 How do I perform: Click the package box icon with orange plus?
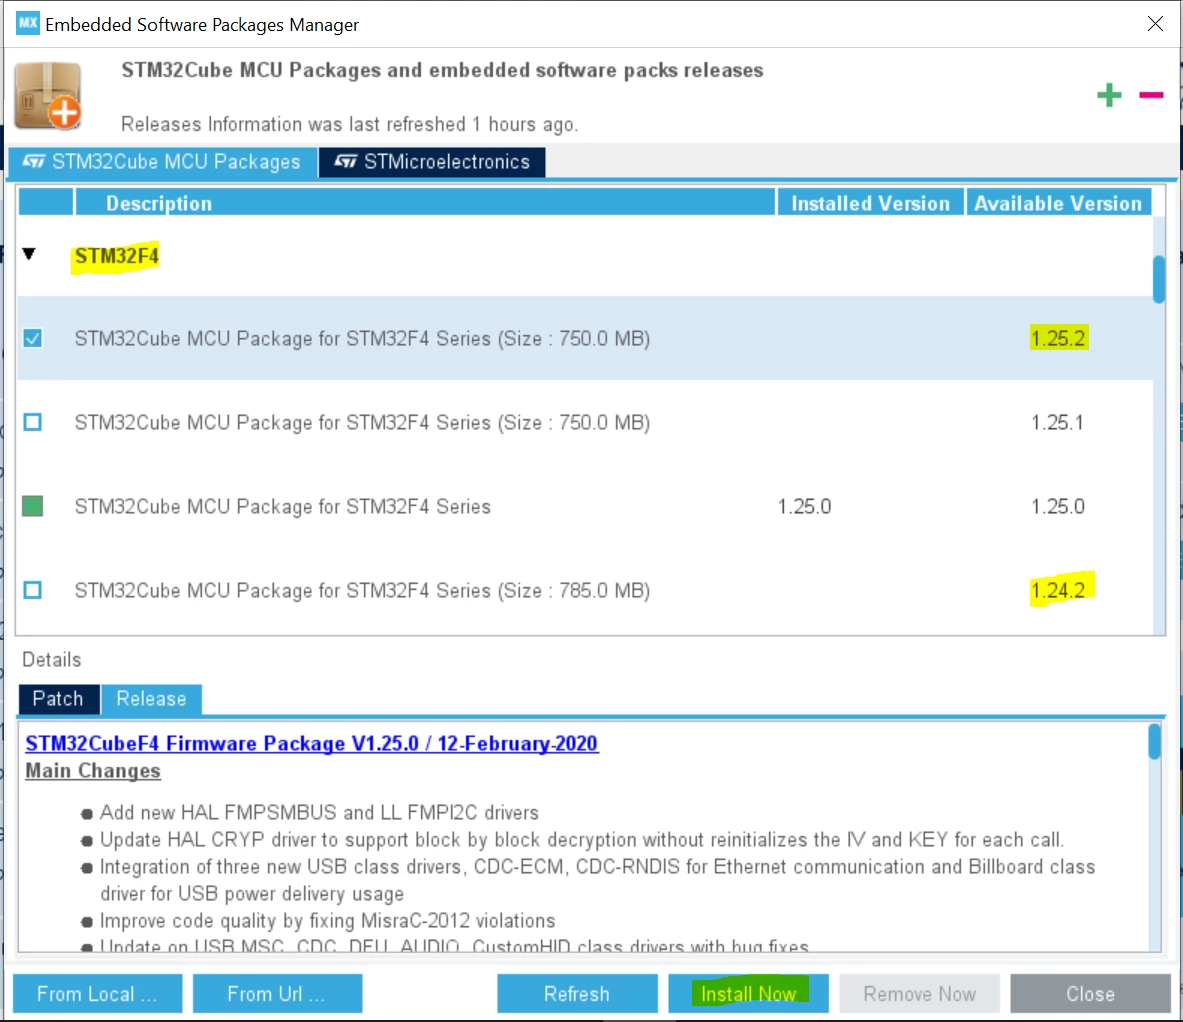point(48,96)
